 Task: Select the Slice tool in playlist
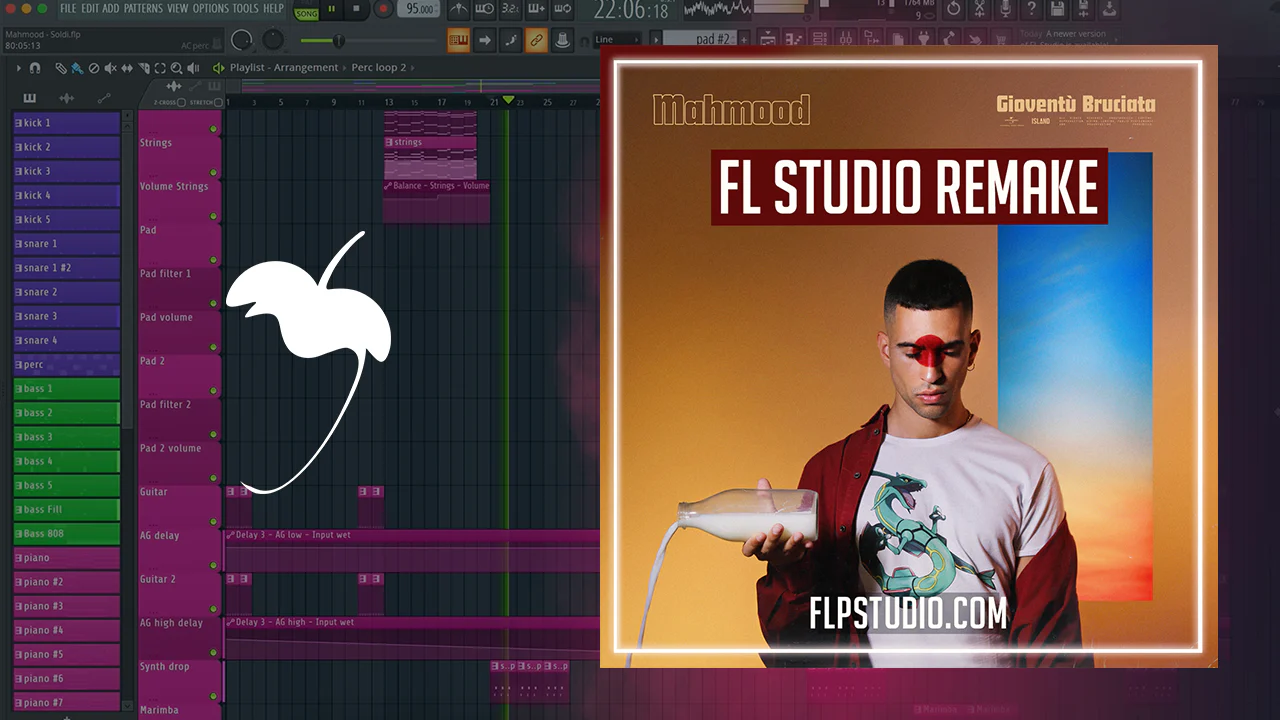tap(144, 68)
